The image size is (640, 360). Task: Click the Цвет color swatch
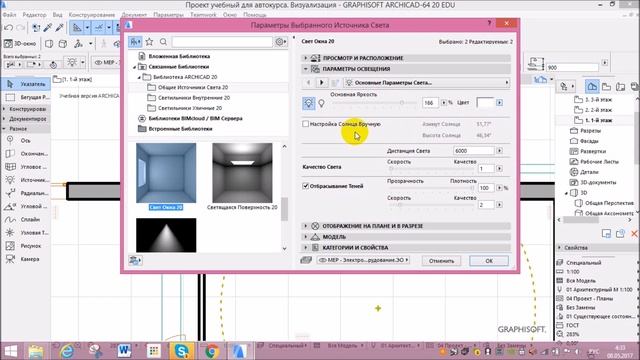pyautogui.click(x=485, y=103)
